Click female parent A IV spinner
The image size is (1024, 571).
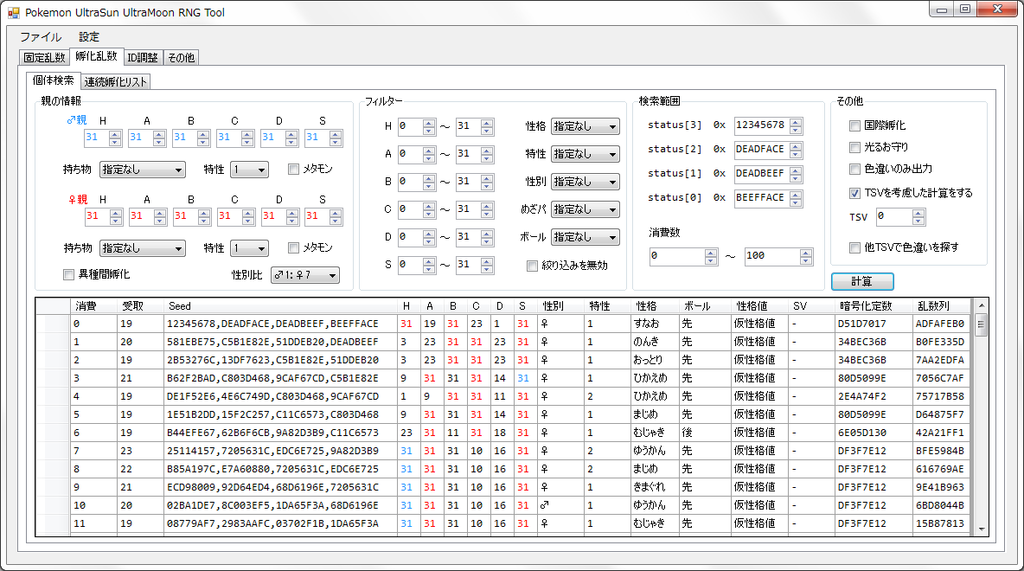click(160, 216)
